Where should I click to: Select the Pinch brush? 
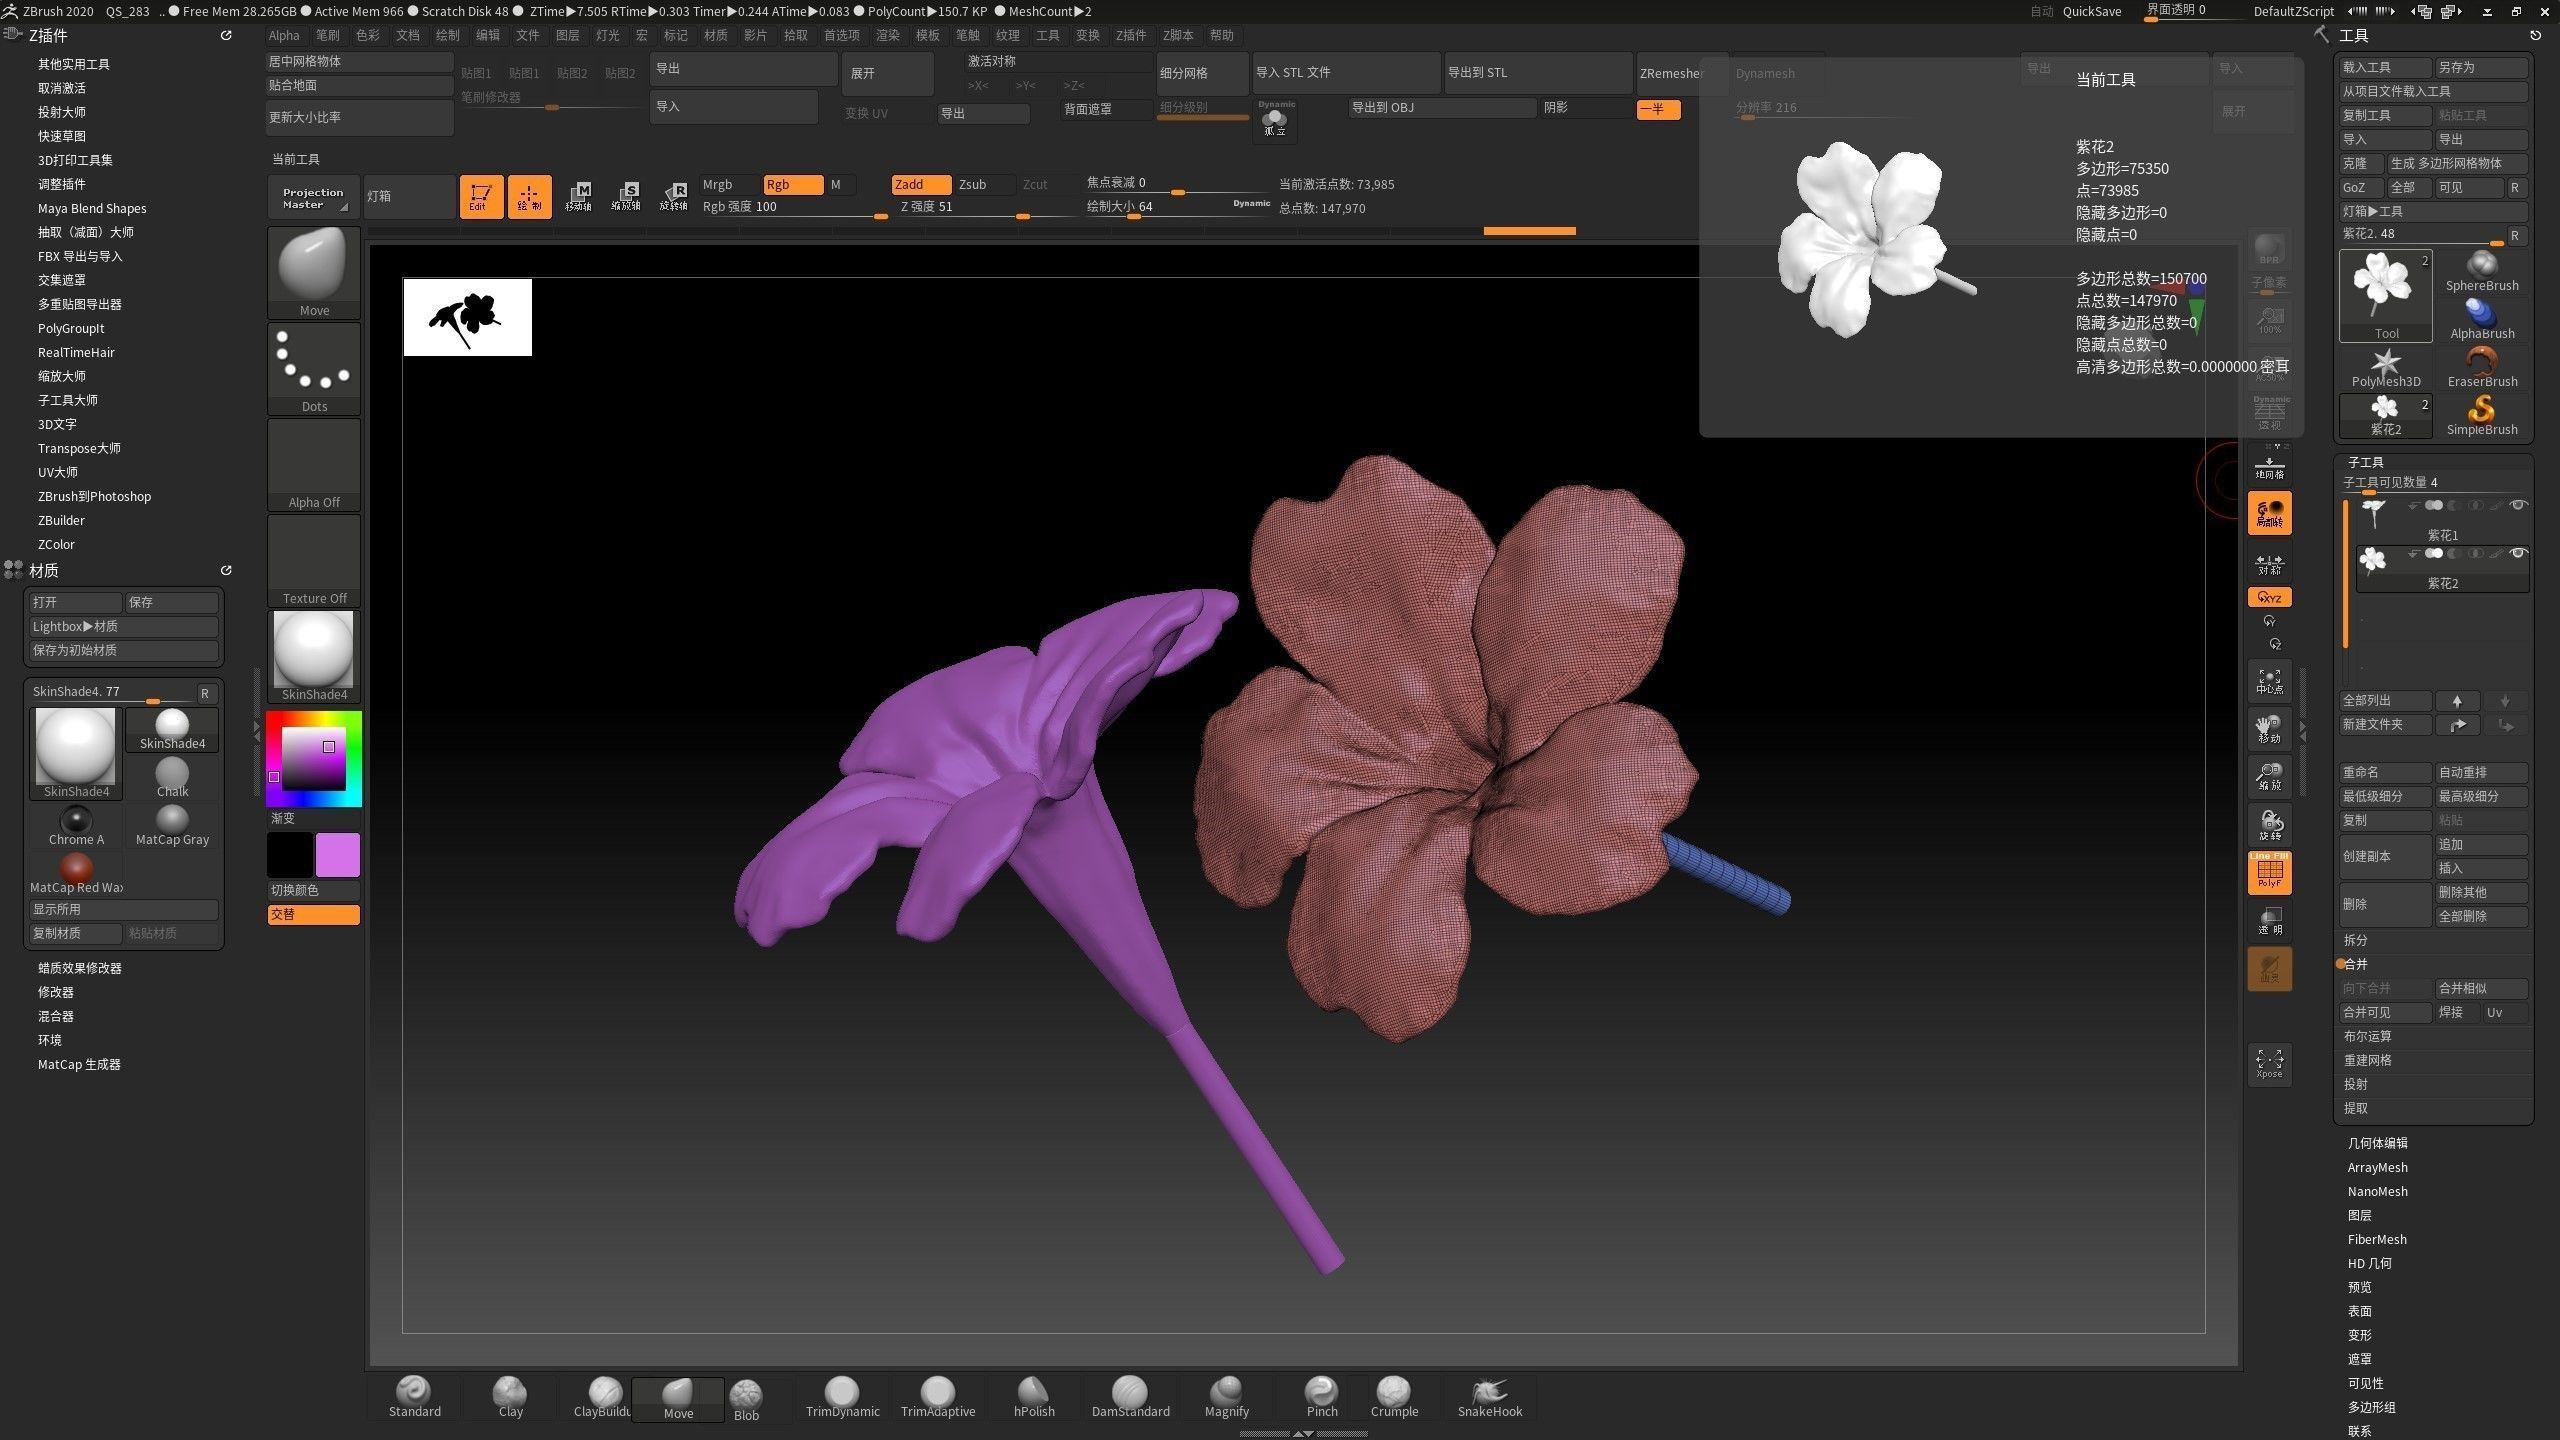tap(1321, 1398)
